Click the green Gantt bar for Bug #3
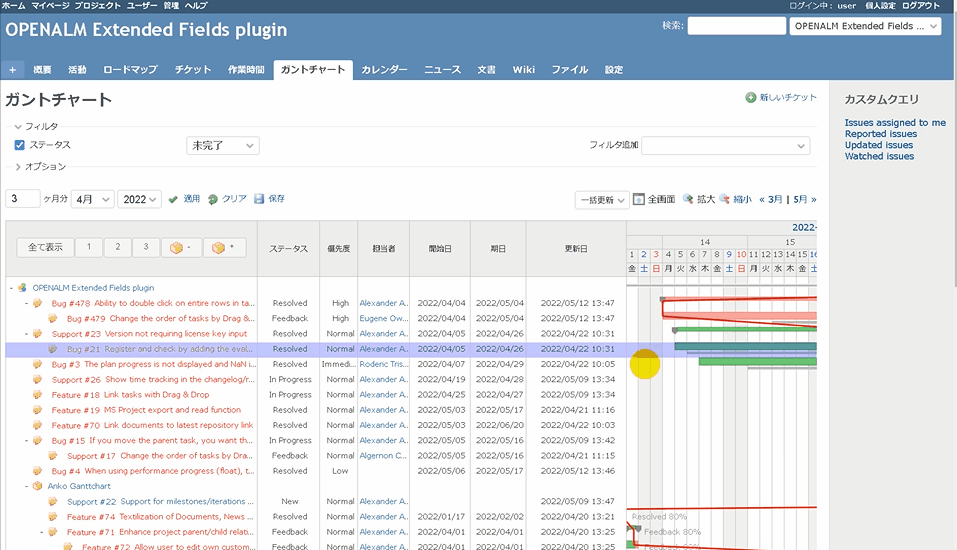This screenshot has width=957, height=550. 757,362
